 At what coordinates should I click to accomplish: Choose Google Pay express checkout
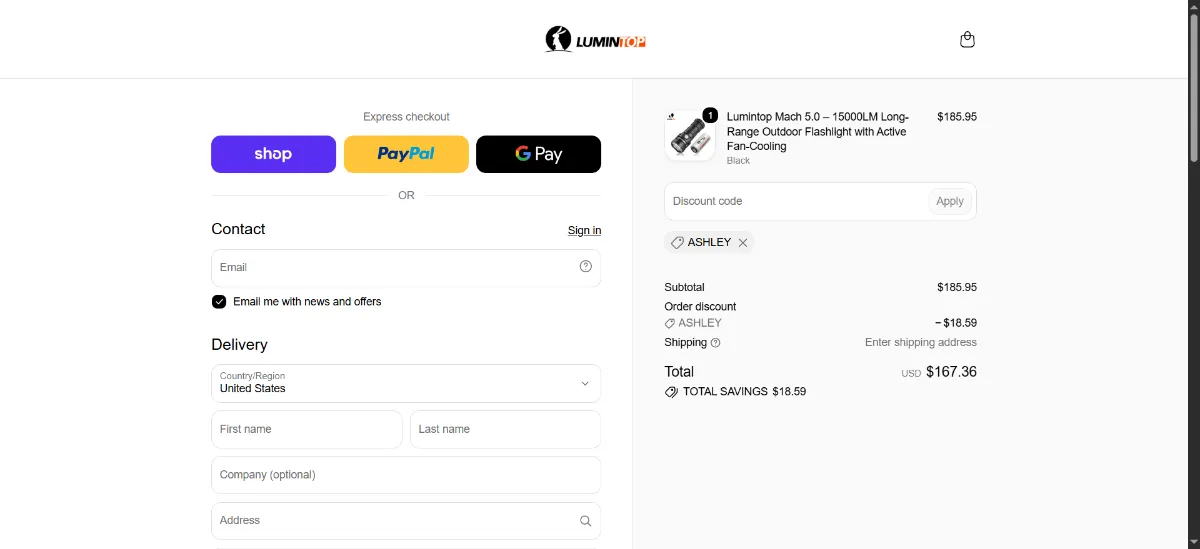(538, 154)
